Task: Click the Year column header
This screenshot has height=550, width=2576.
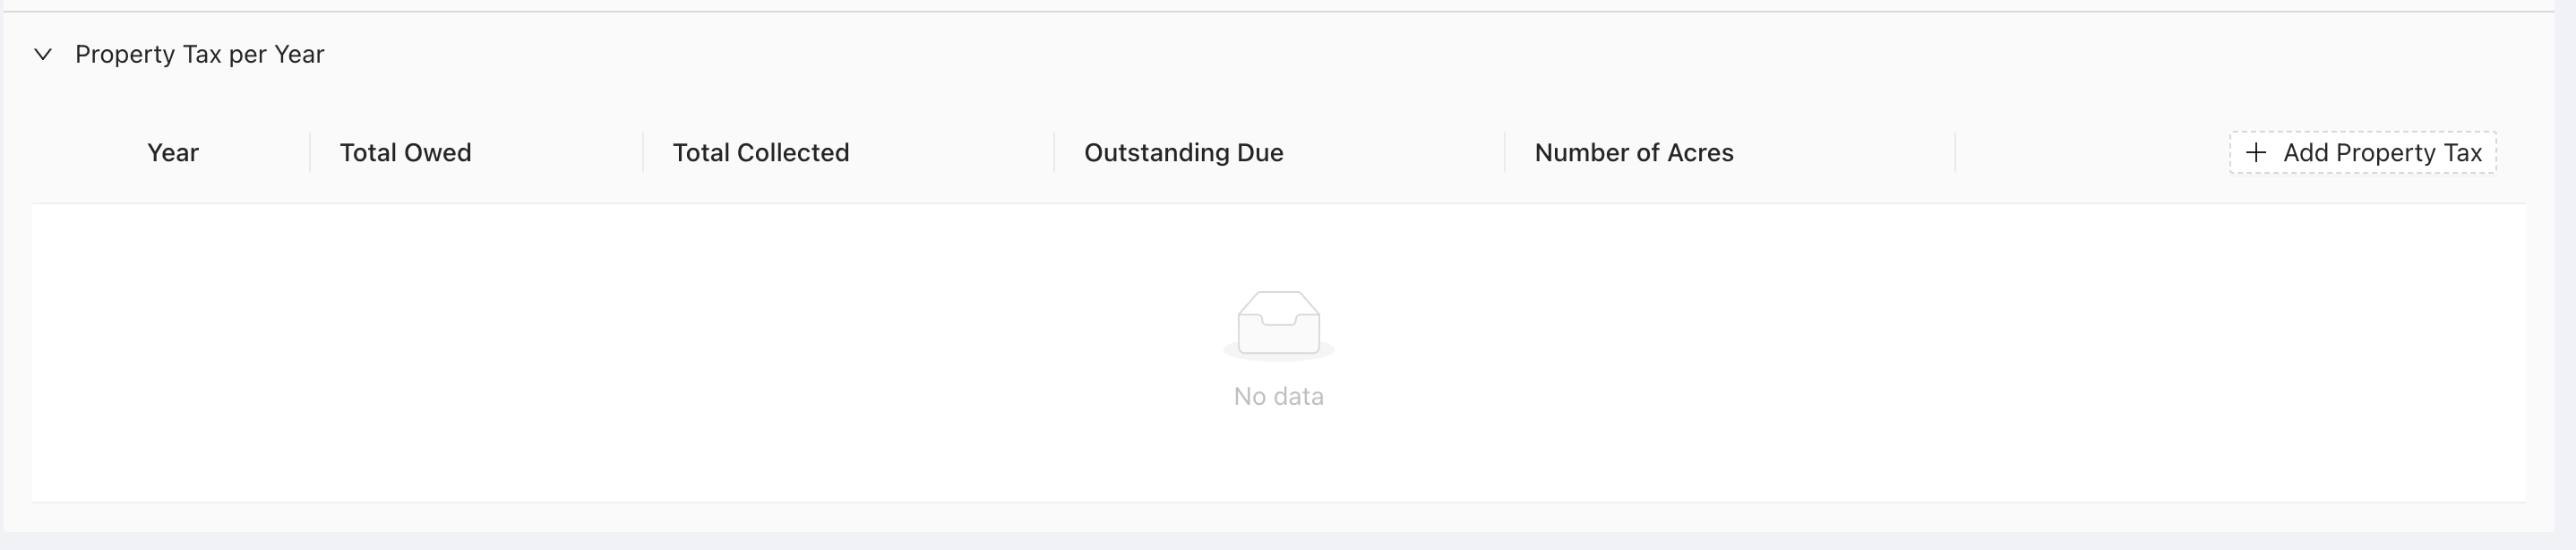Action: tap(173, 152)
